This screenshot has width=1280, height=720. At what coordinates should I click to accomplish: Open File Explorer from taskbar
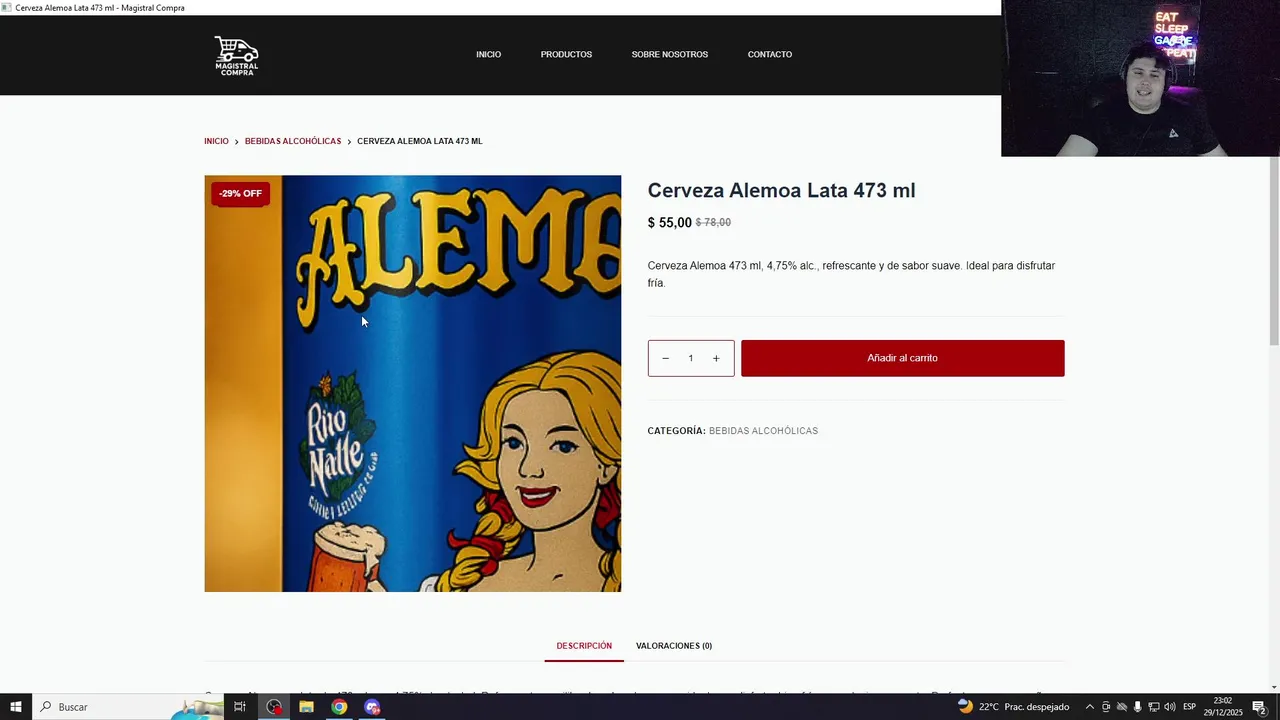point(306,707)
